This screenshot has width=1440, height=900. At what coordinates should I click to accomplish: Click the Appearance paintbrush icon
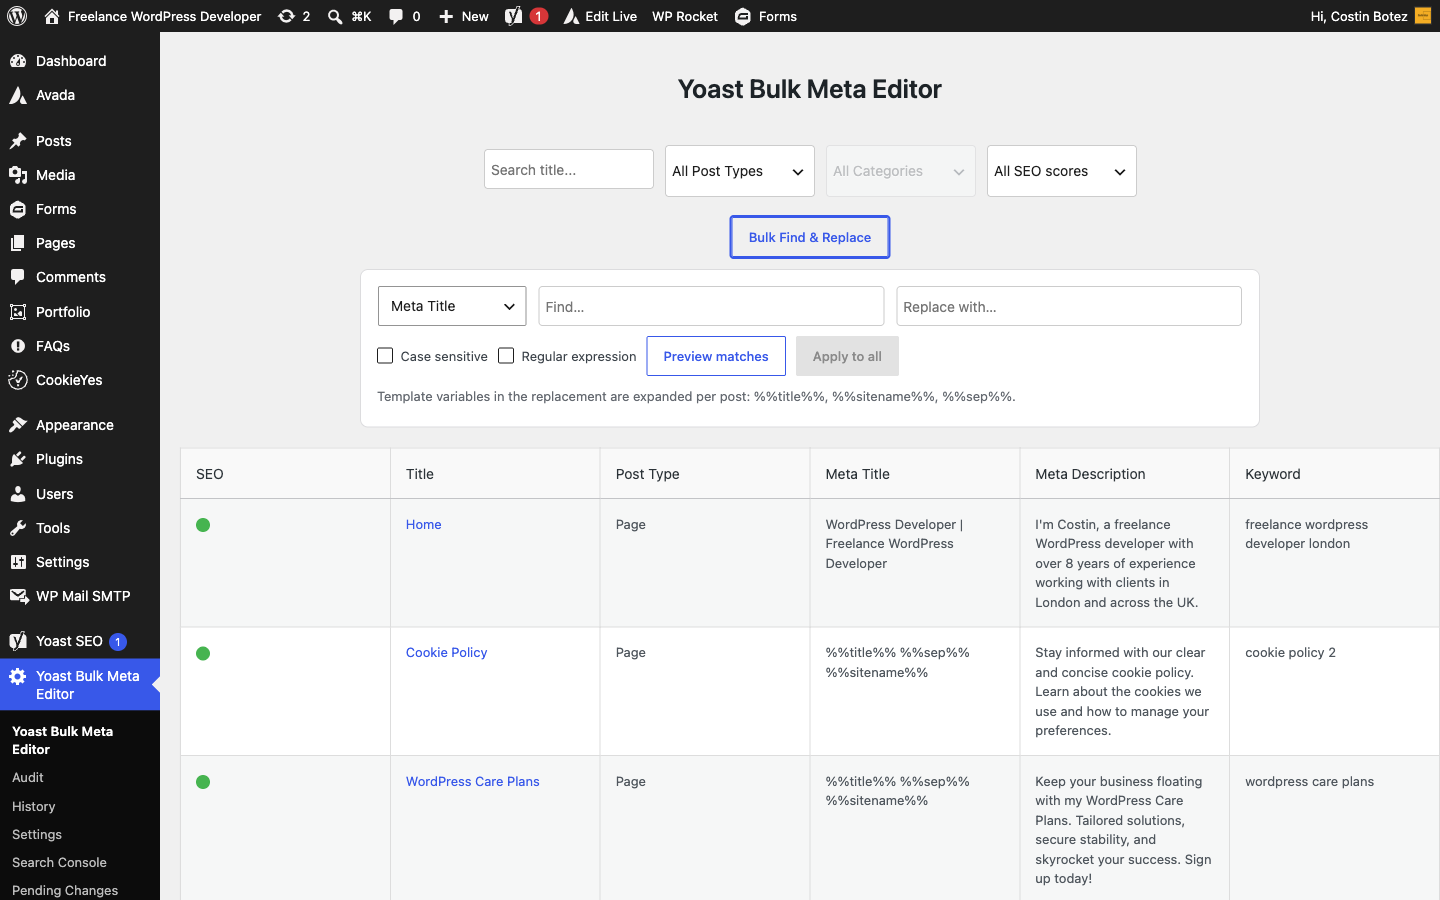pos(18,425)
